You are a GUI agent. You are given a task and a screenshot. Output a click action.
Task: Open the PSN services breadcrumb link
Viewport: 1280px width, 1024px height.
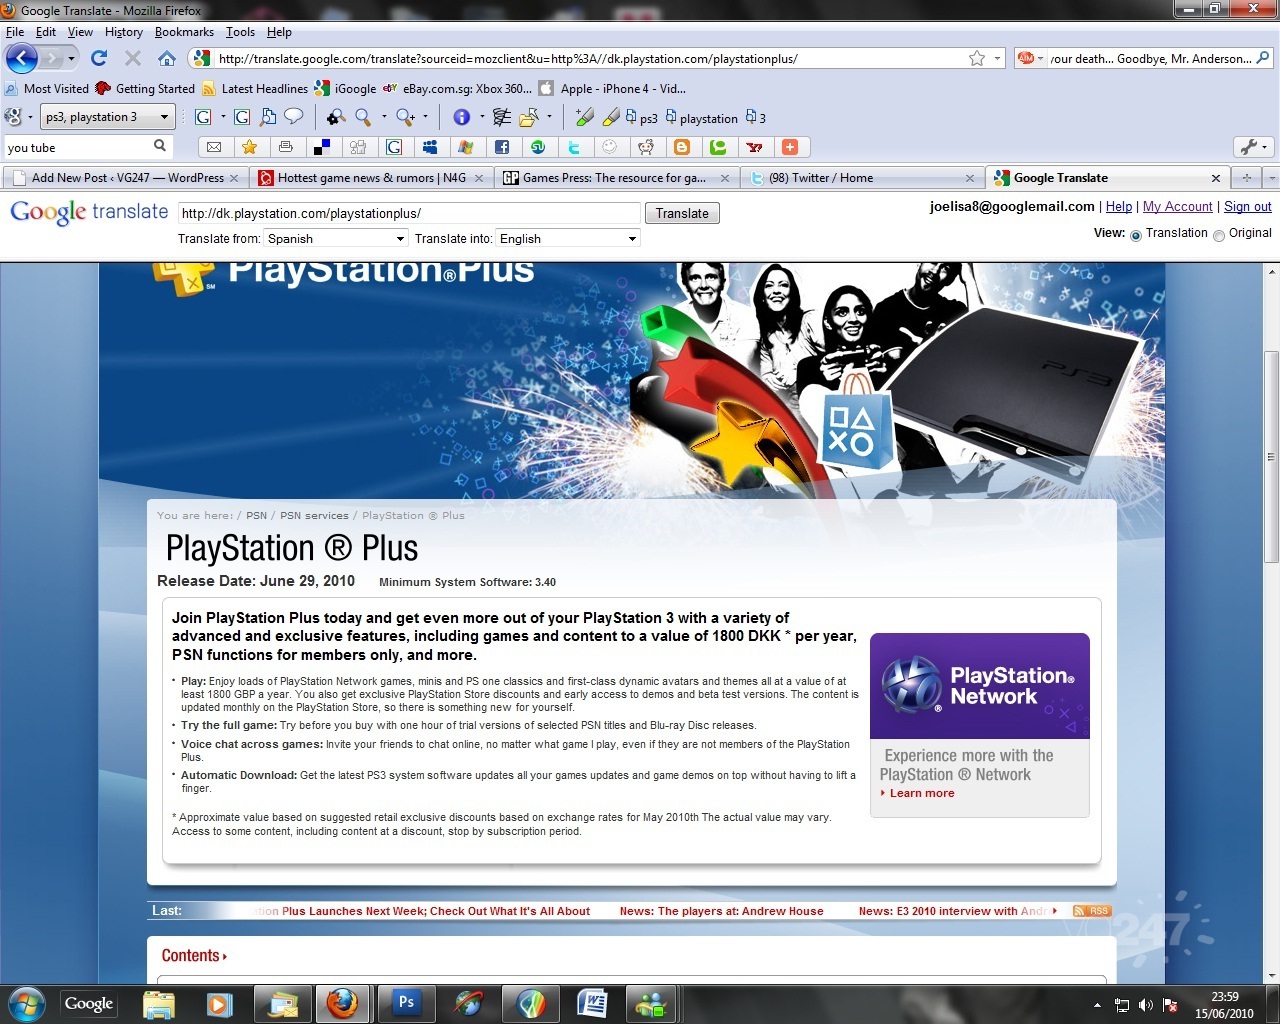[314, 516]
